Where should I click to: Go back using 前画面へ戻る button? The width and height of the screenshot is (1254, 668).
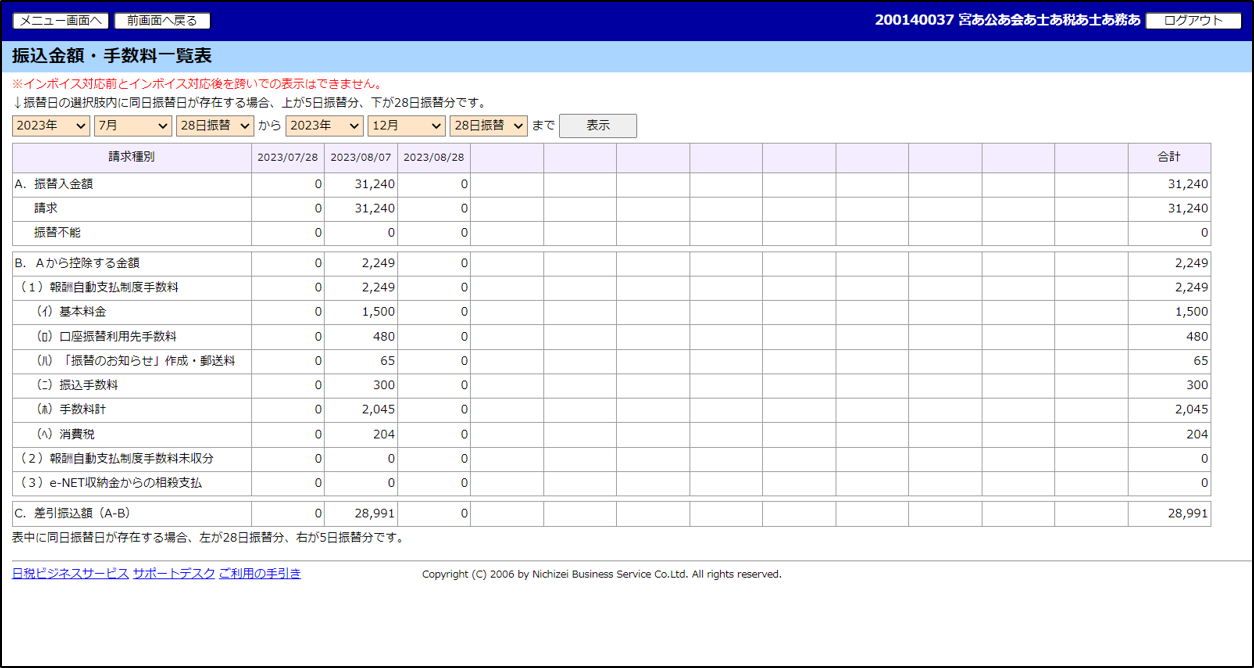[162, 20]
